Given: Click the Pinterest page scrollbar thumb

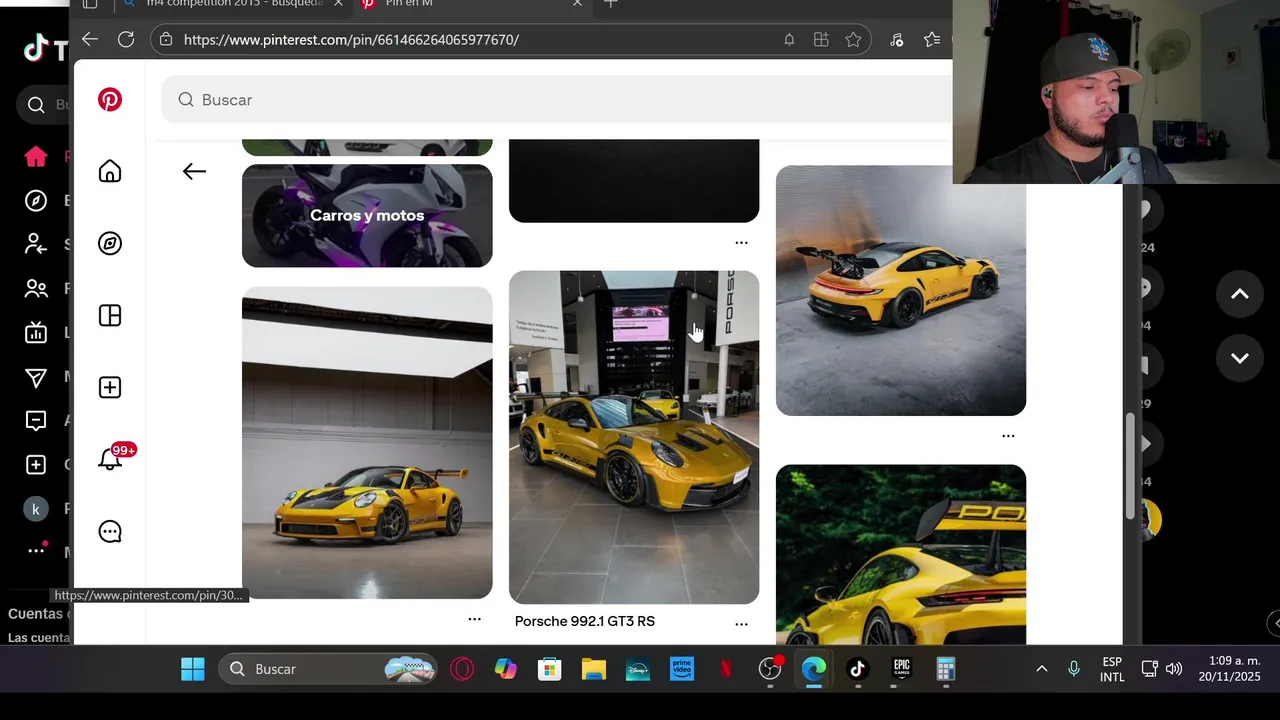Looking at the screenshot, I should (1132, 466).
